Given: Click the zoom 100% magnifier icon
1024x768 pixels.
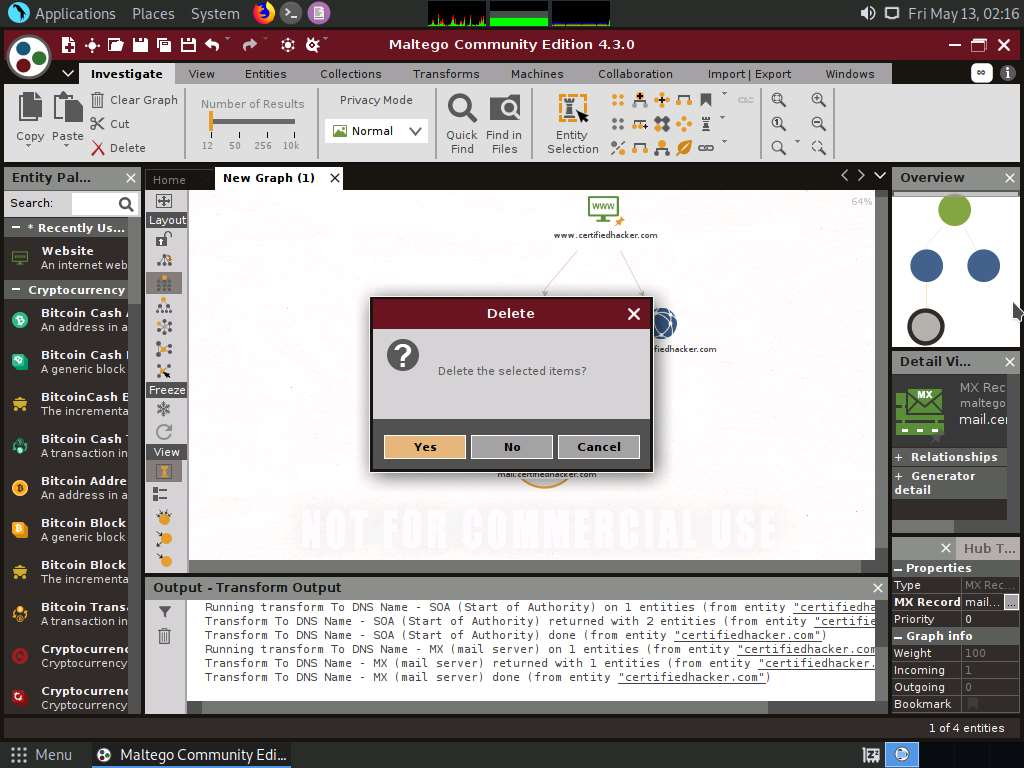Looking at the screenshot, I should point(778,124).
